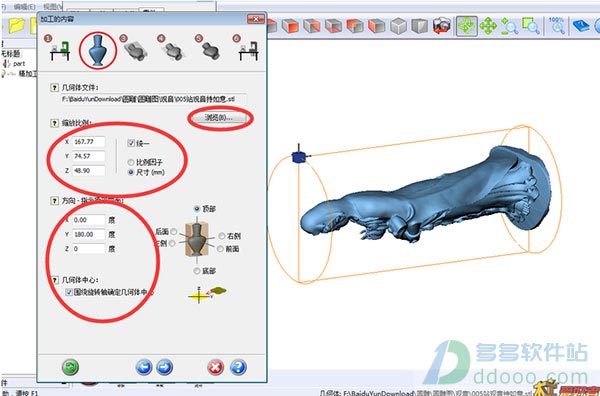Click the red camera rotate view icon

point(442,26)
